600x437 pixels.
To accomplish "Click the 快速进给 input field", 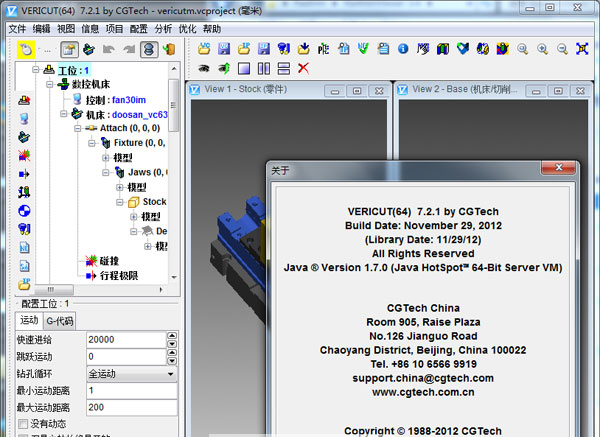I will [125, 340].
